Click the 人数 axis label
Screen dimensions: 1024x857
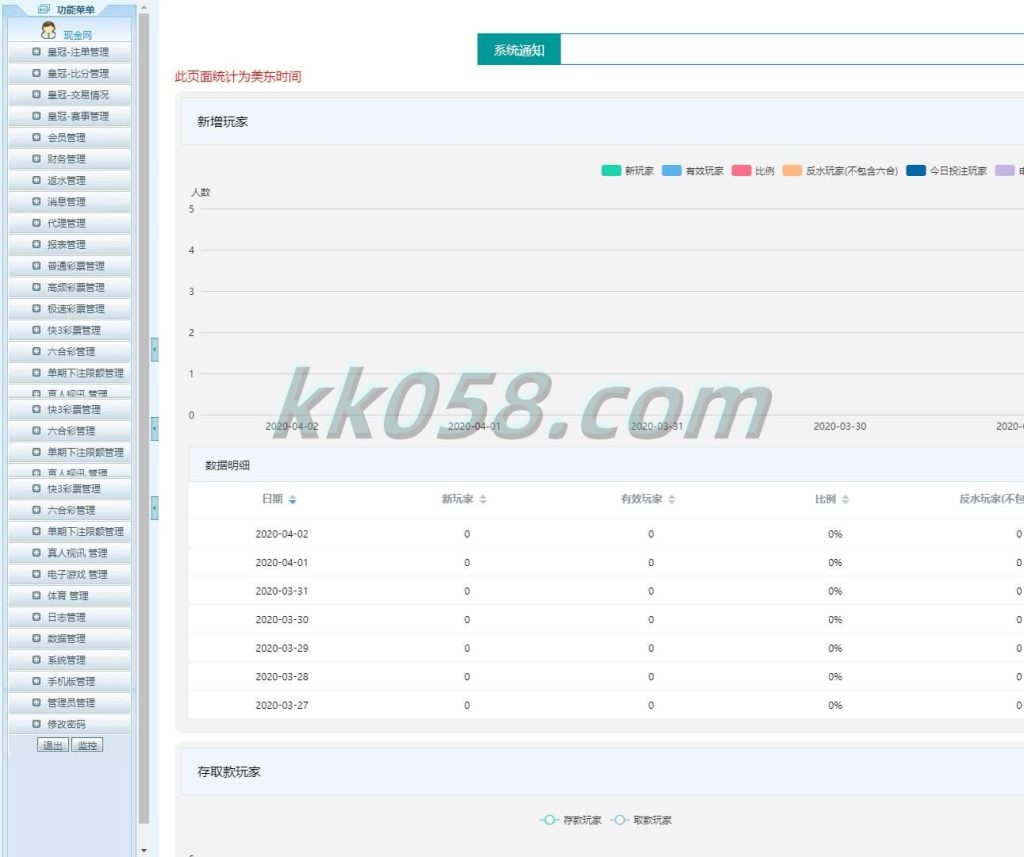200,192
